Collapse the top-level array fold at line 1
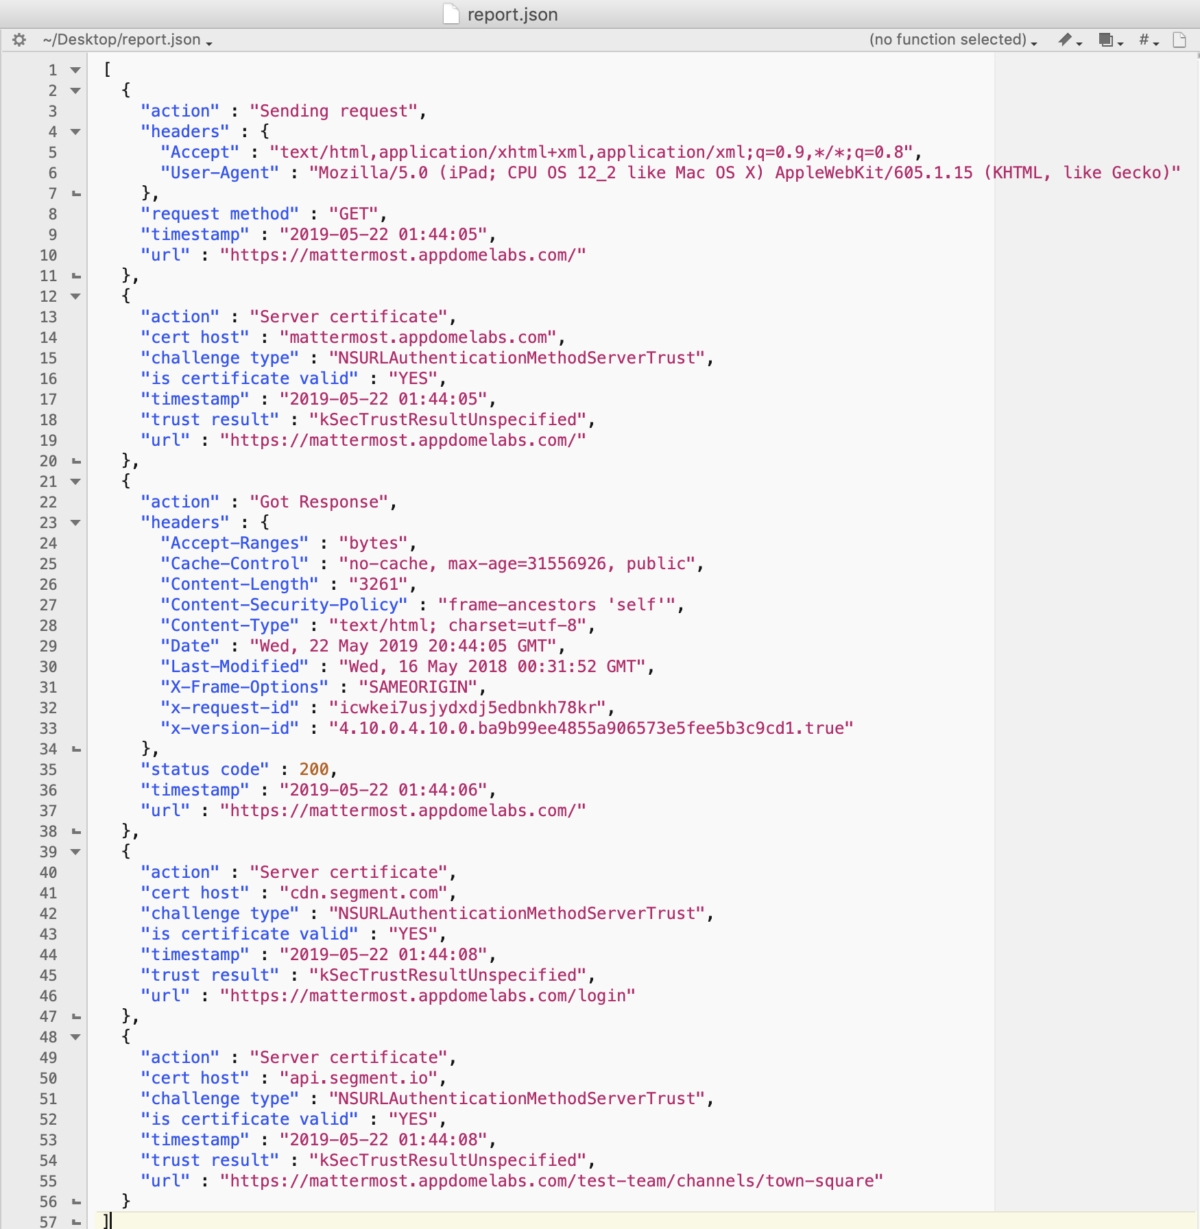1200x1229 pixels. [74, 69]
